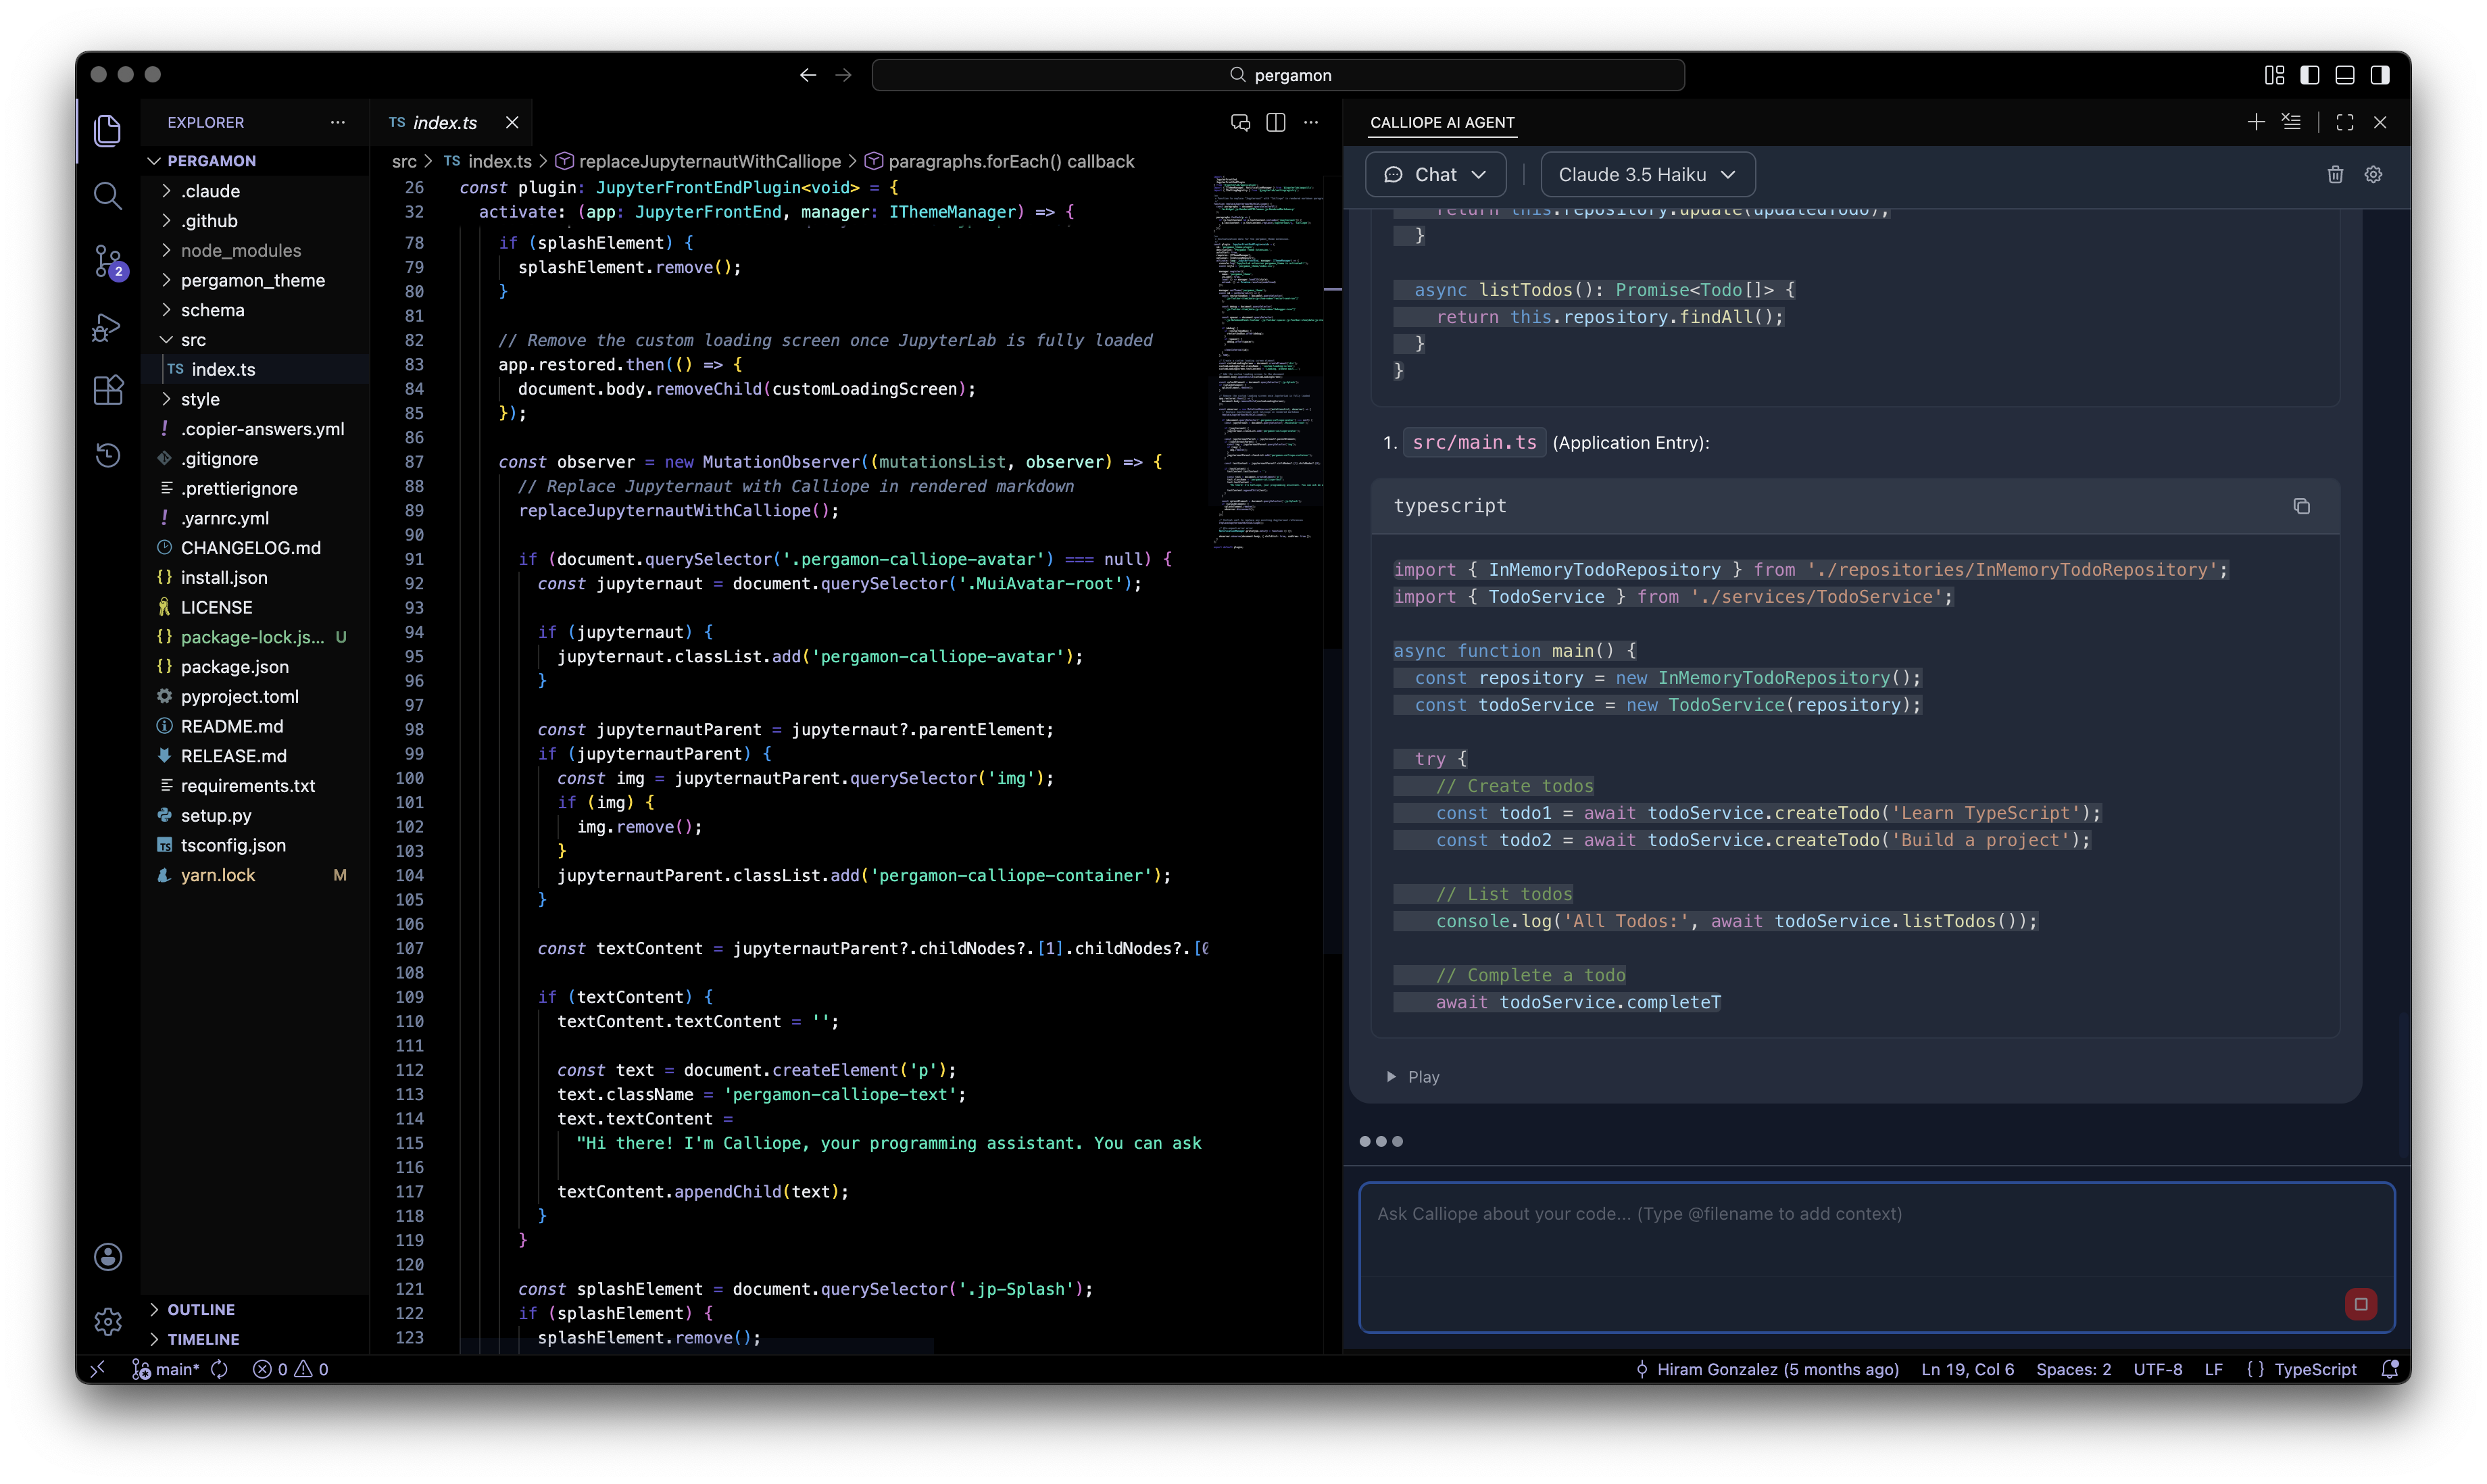Screen dimensions: 2487x1484
Task: Open the Chat mode dropdown
Action: (1435, 175)
